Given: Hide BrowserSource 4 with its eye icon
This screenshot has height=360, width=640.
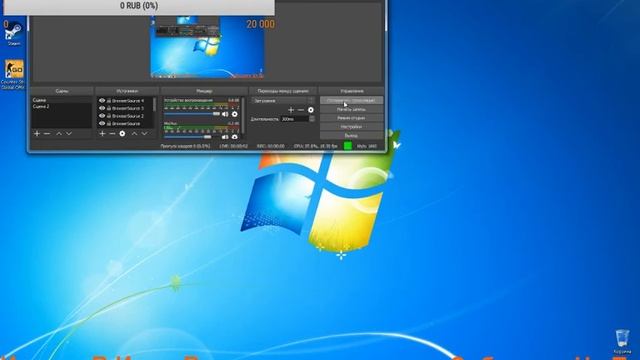Looking at the screenshot, I should tap(102, 100).
